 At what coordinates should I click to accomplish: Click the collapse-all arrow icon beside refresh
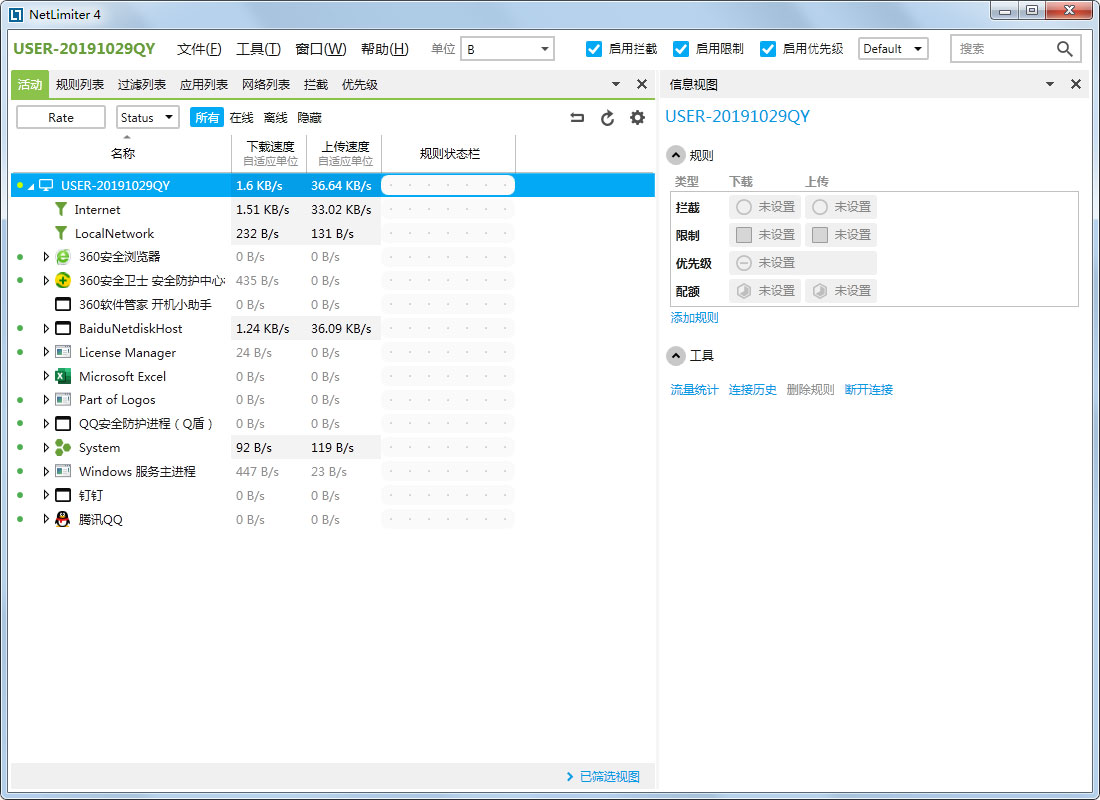[x=577, y=118]
